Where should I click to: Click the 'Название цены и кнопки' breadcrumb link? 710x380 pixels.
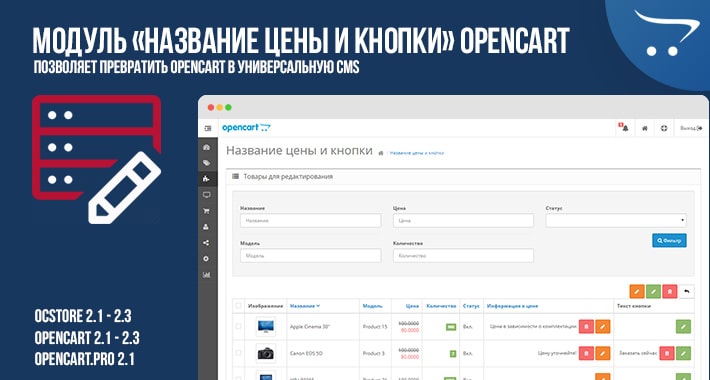[417, 153]
